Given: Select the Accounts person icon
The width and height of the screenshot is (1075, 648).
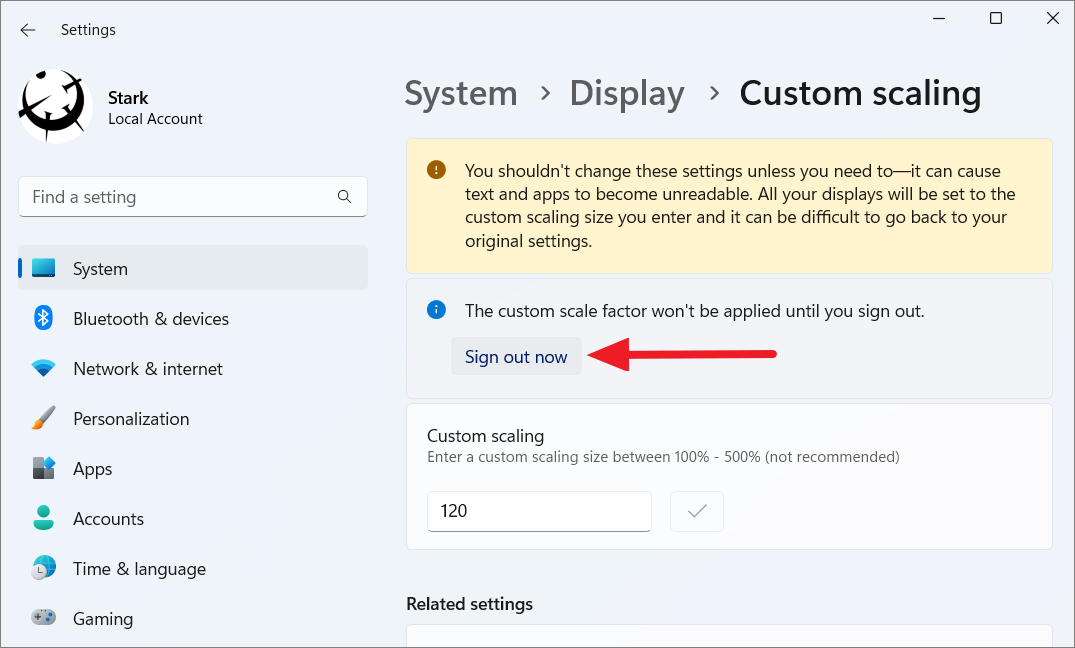Looking at the screenshot, I should coord(44,518).
